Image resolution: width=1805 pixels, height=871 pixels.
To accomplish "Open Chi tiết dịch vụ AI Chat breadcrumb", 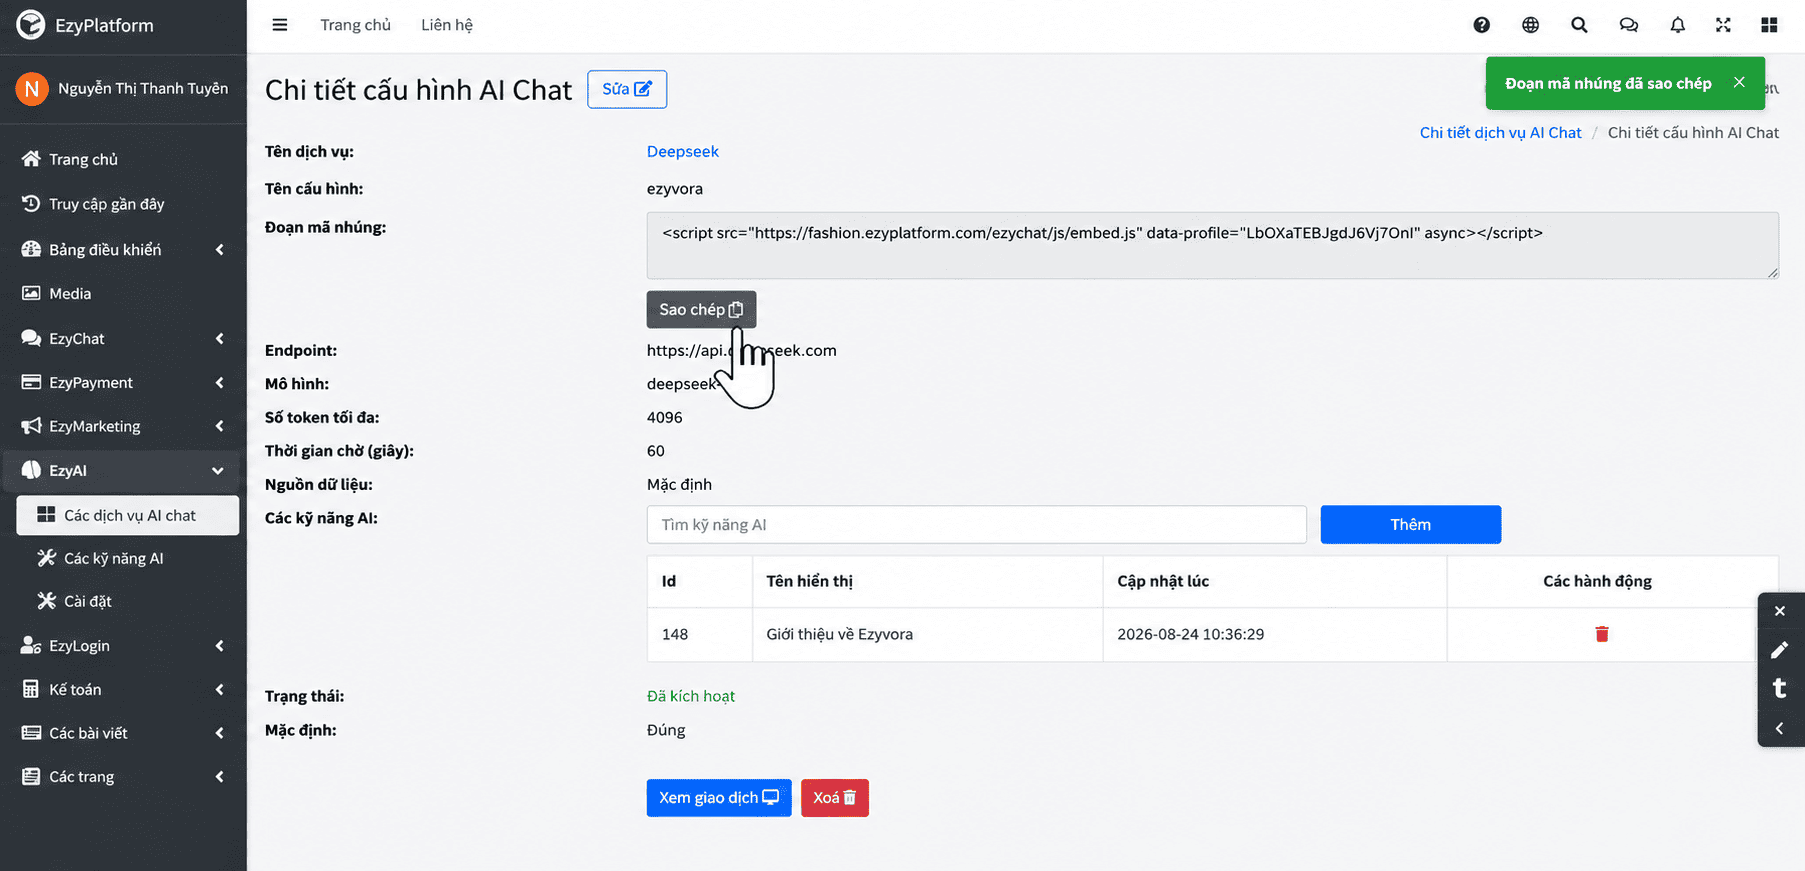I will [1500, 132].
